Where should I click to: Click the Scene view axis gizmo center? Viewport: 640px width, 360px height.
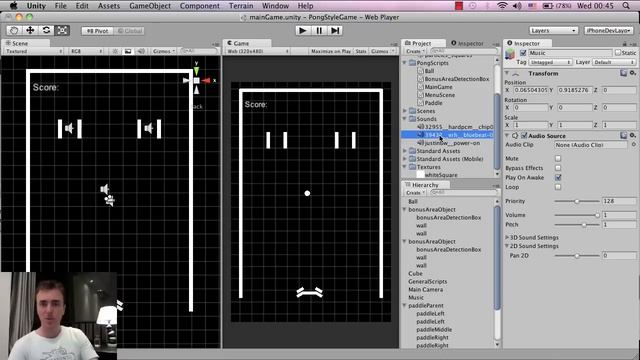click(x=197, y=81)
